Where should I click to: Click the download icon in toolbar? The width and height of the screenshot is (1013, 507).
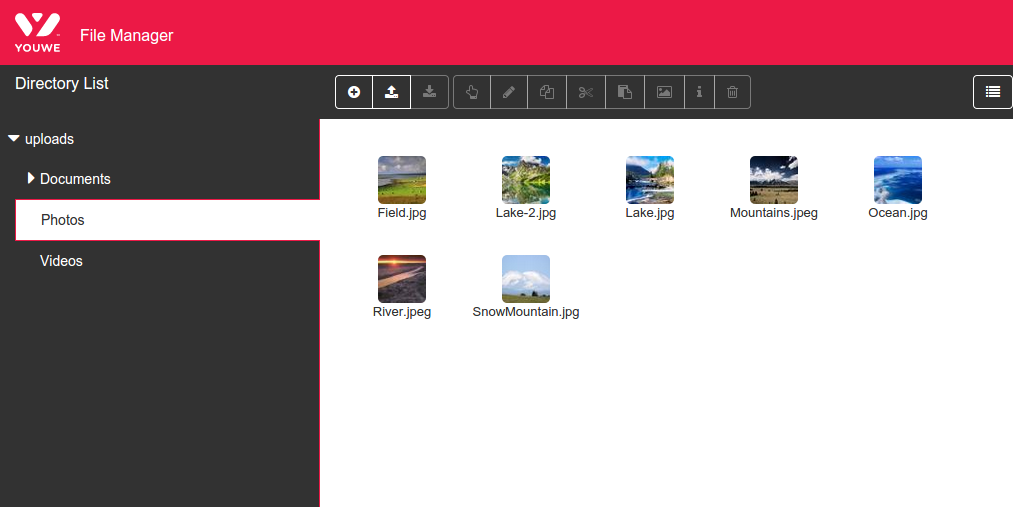[x=430, y=92]
